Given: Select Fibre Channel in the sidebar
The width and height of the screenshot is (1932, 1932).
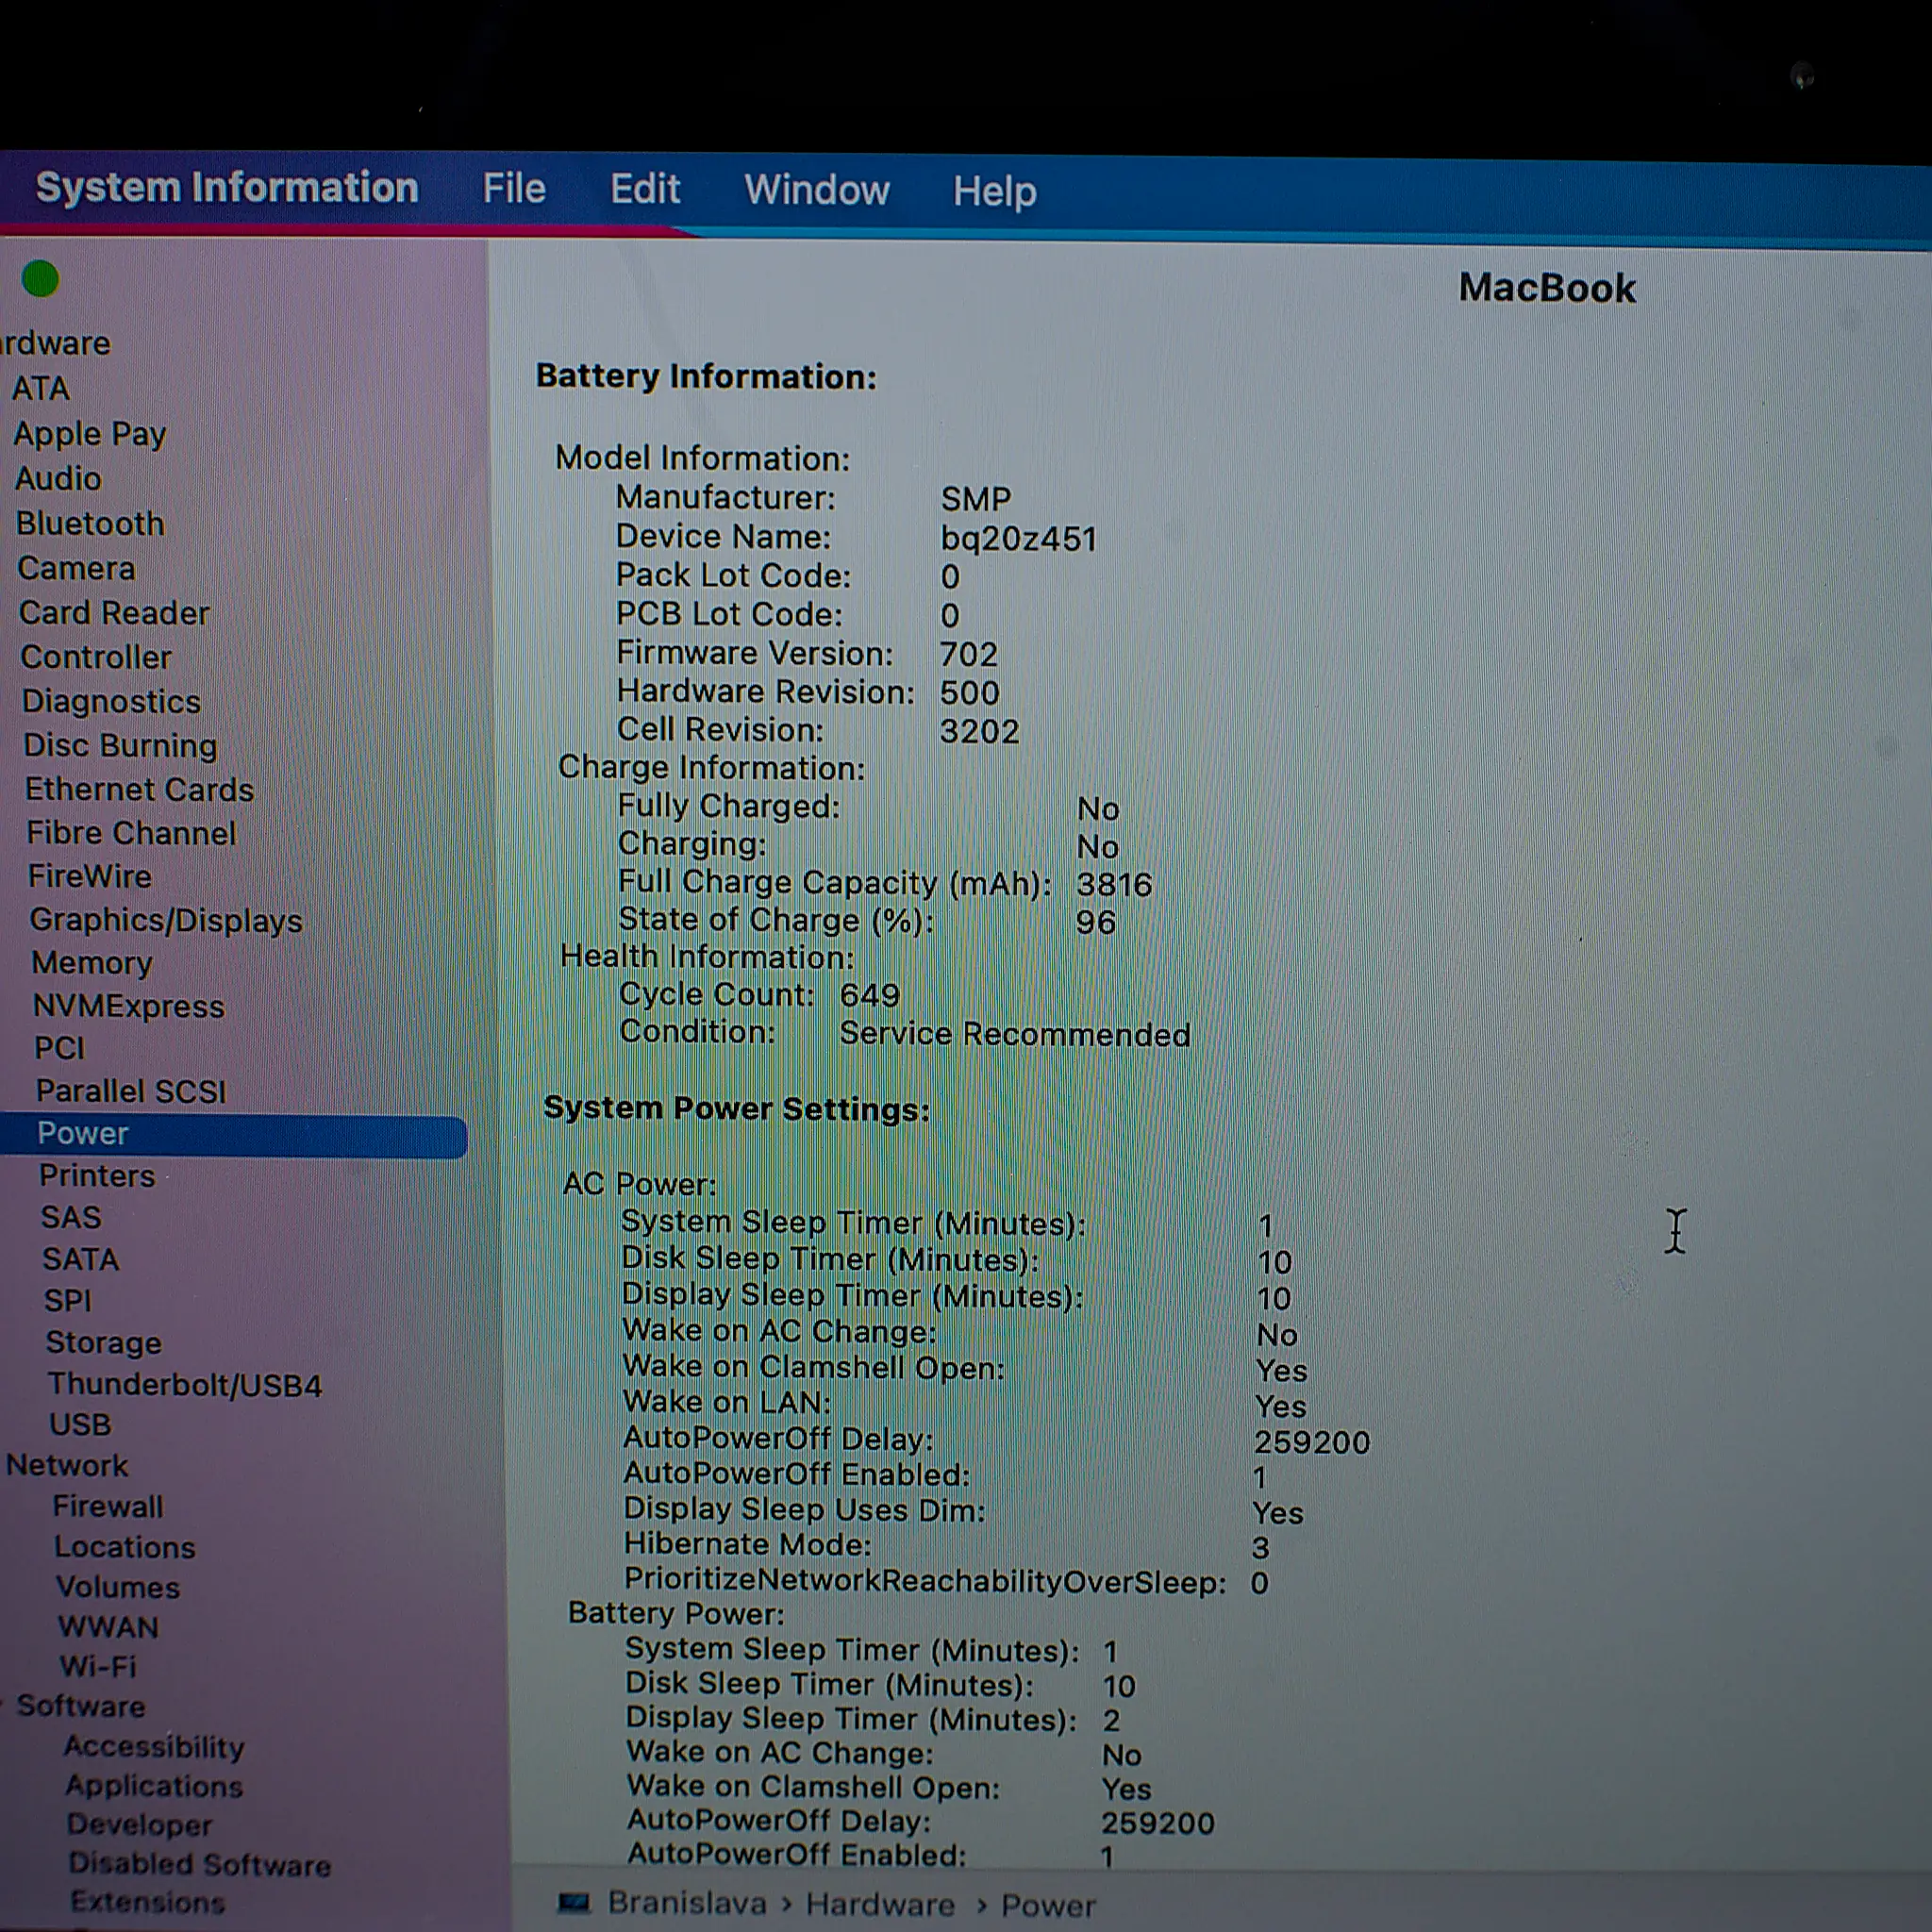Looking at the screenshot, I should pyautogui.click(x=131, y=833).
